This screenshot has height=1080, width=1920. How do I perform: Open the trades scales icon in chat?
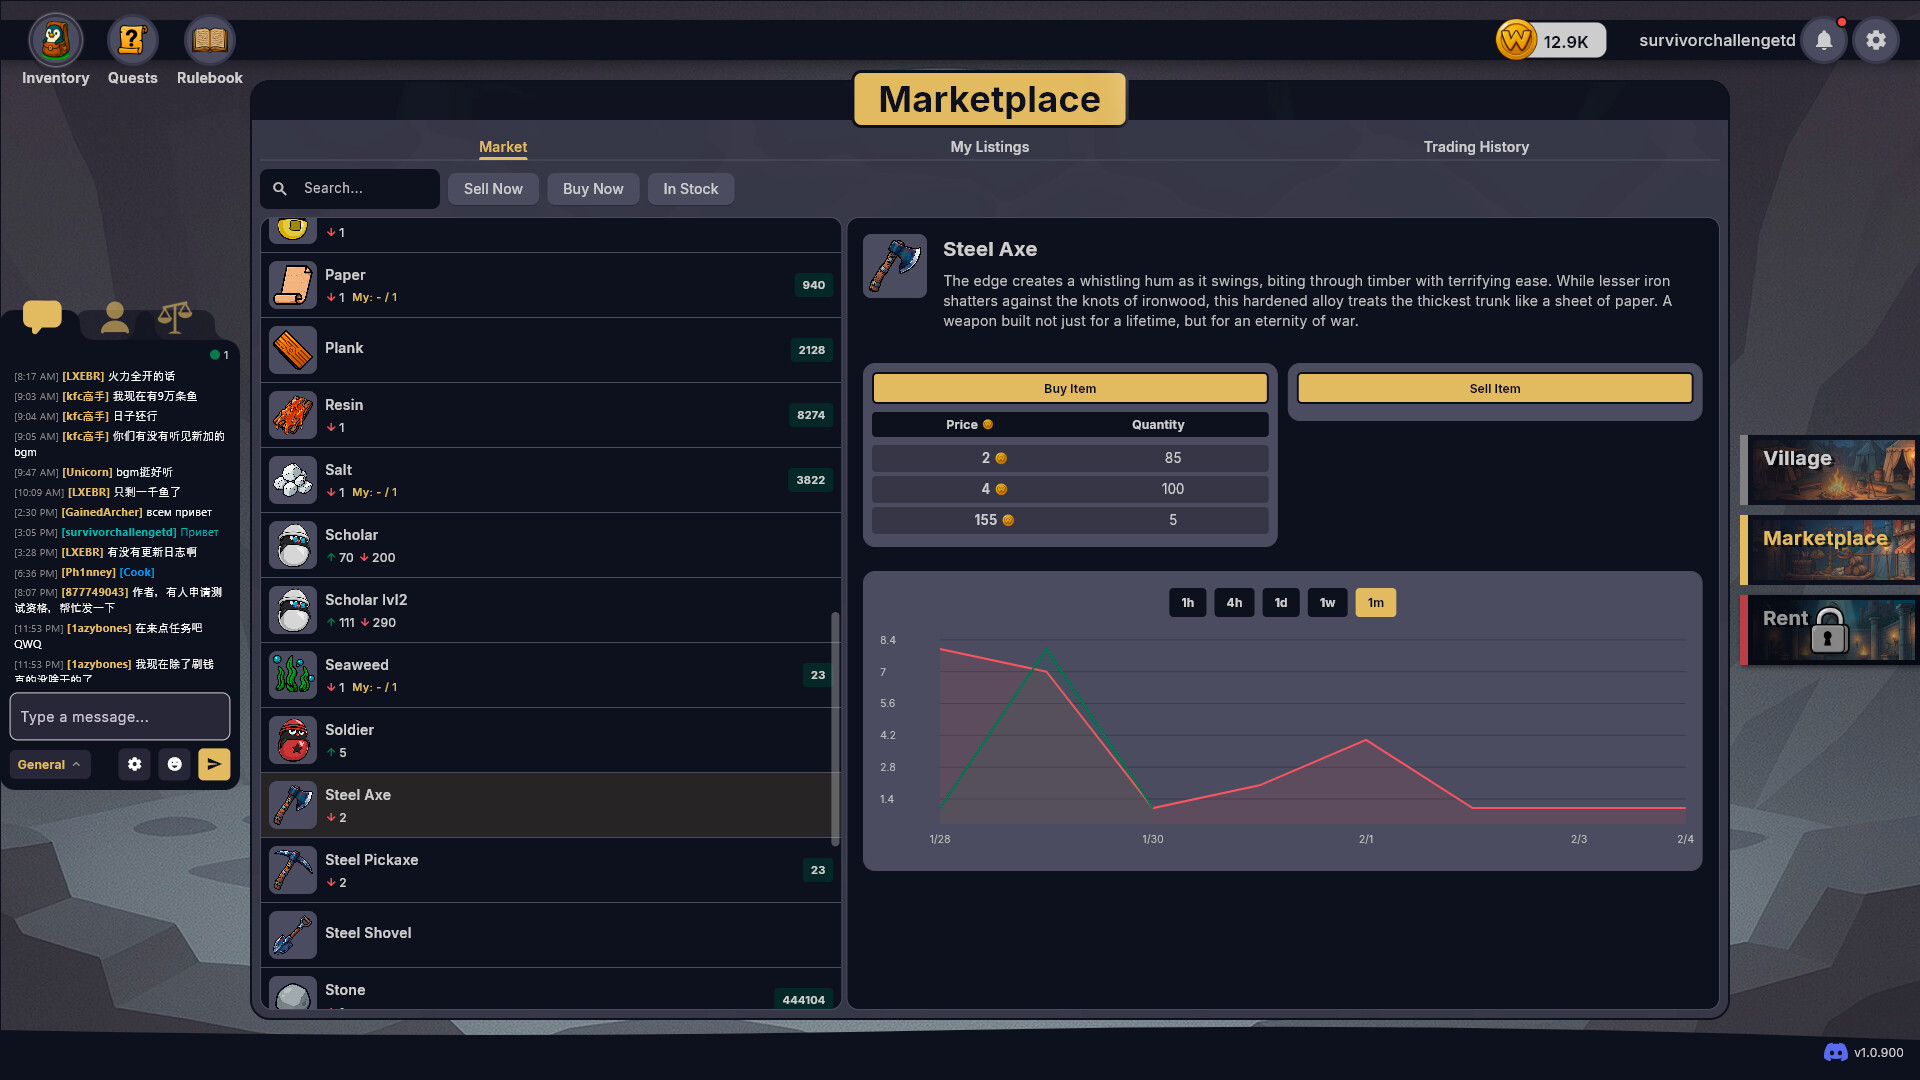point(176,316)
